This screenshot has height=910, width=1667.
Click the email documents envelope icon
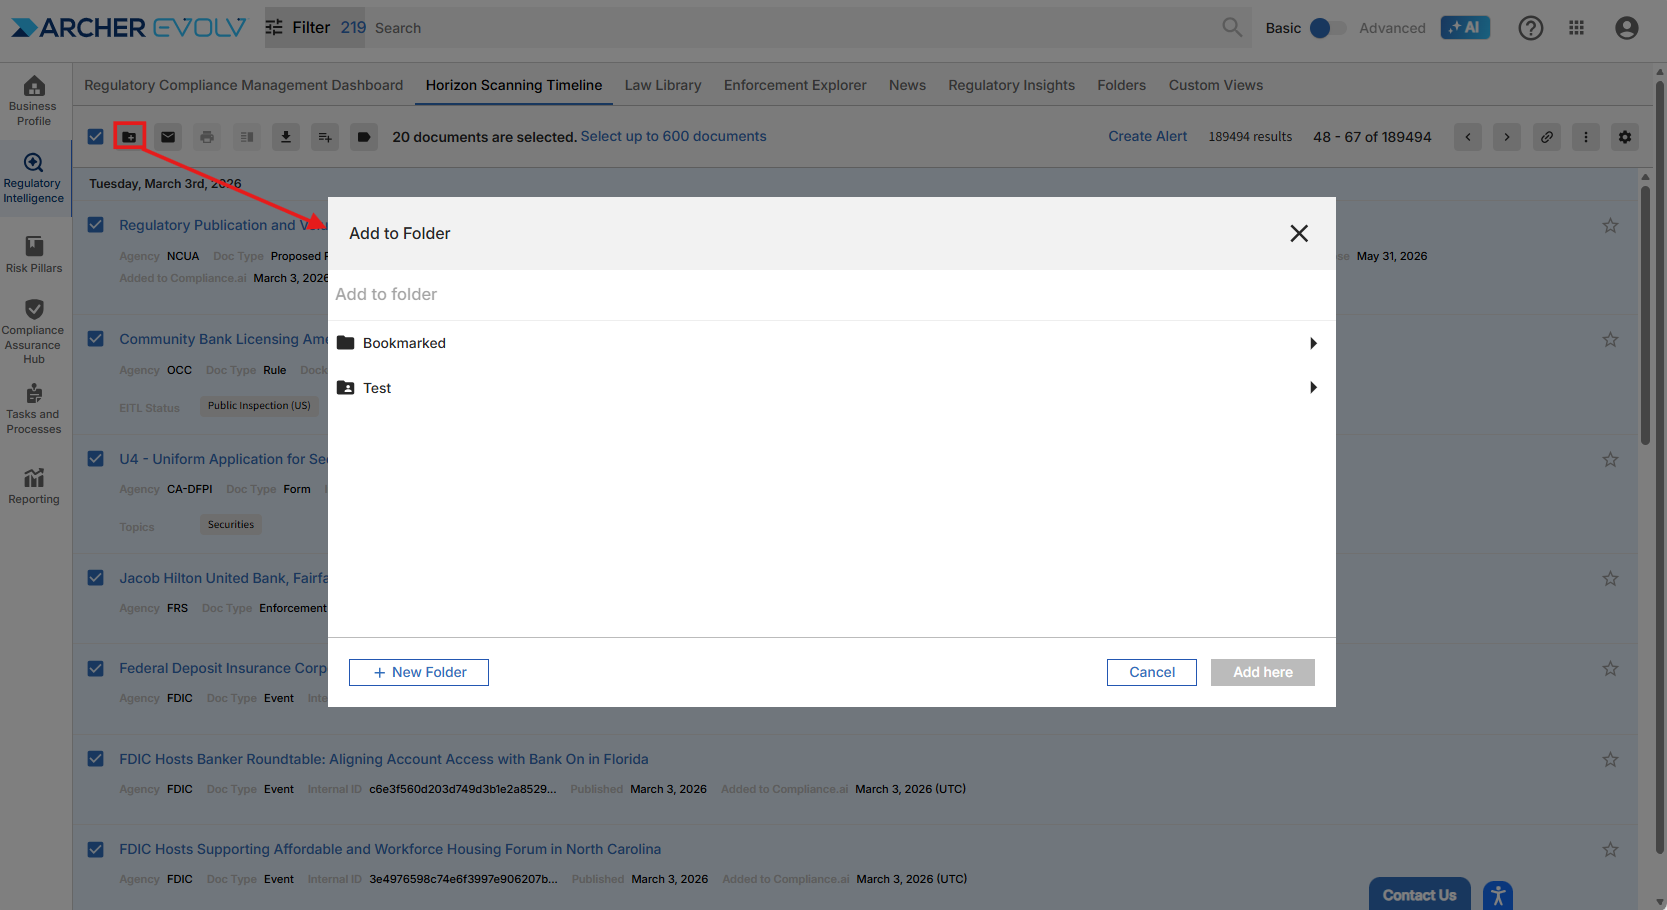click(x=168, y=137)
